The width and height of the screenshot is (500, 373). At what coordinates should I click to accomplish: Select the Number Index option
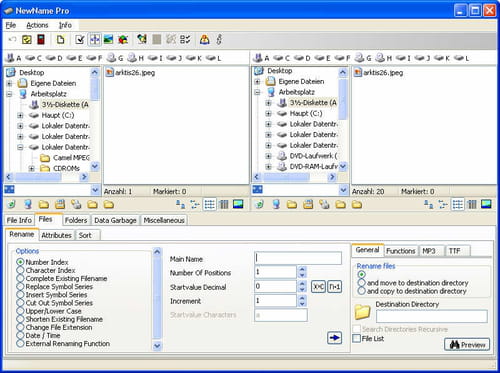[x=42, y=262]
